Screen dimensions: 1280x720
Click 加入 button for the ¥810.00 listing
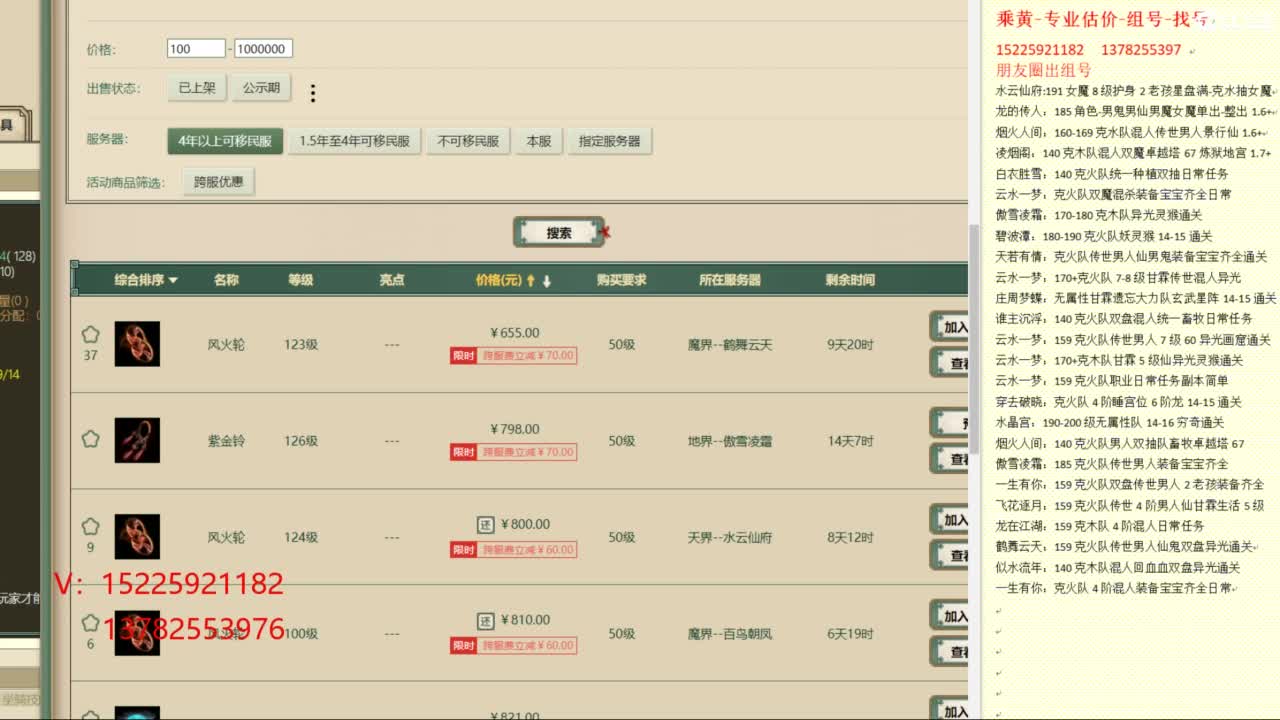(x=950, y=616)
